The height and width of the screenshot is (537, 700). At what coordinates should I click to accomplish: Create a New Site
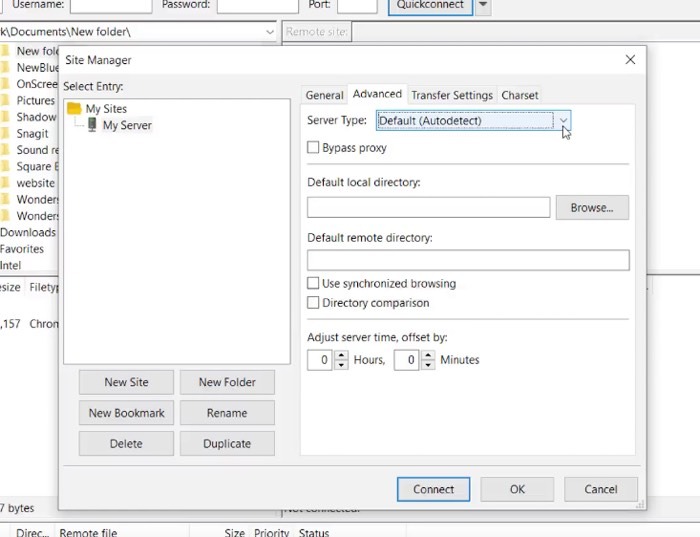tap(126, 382)
